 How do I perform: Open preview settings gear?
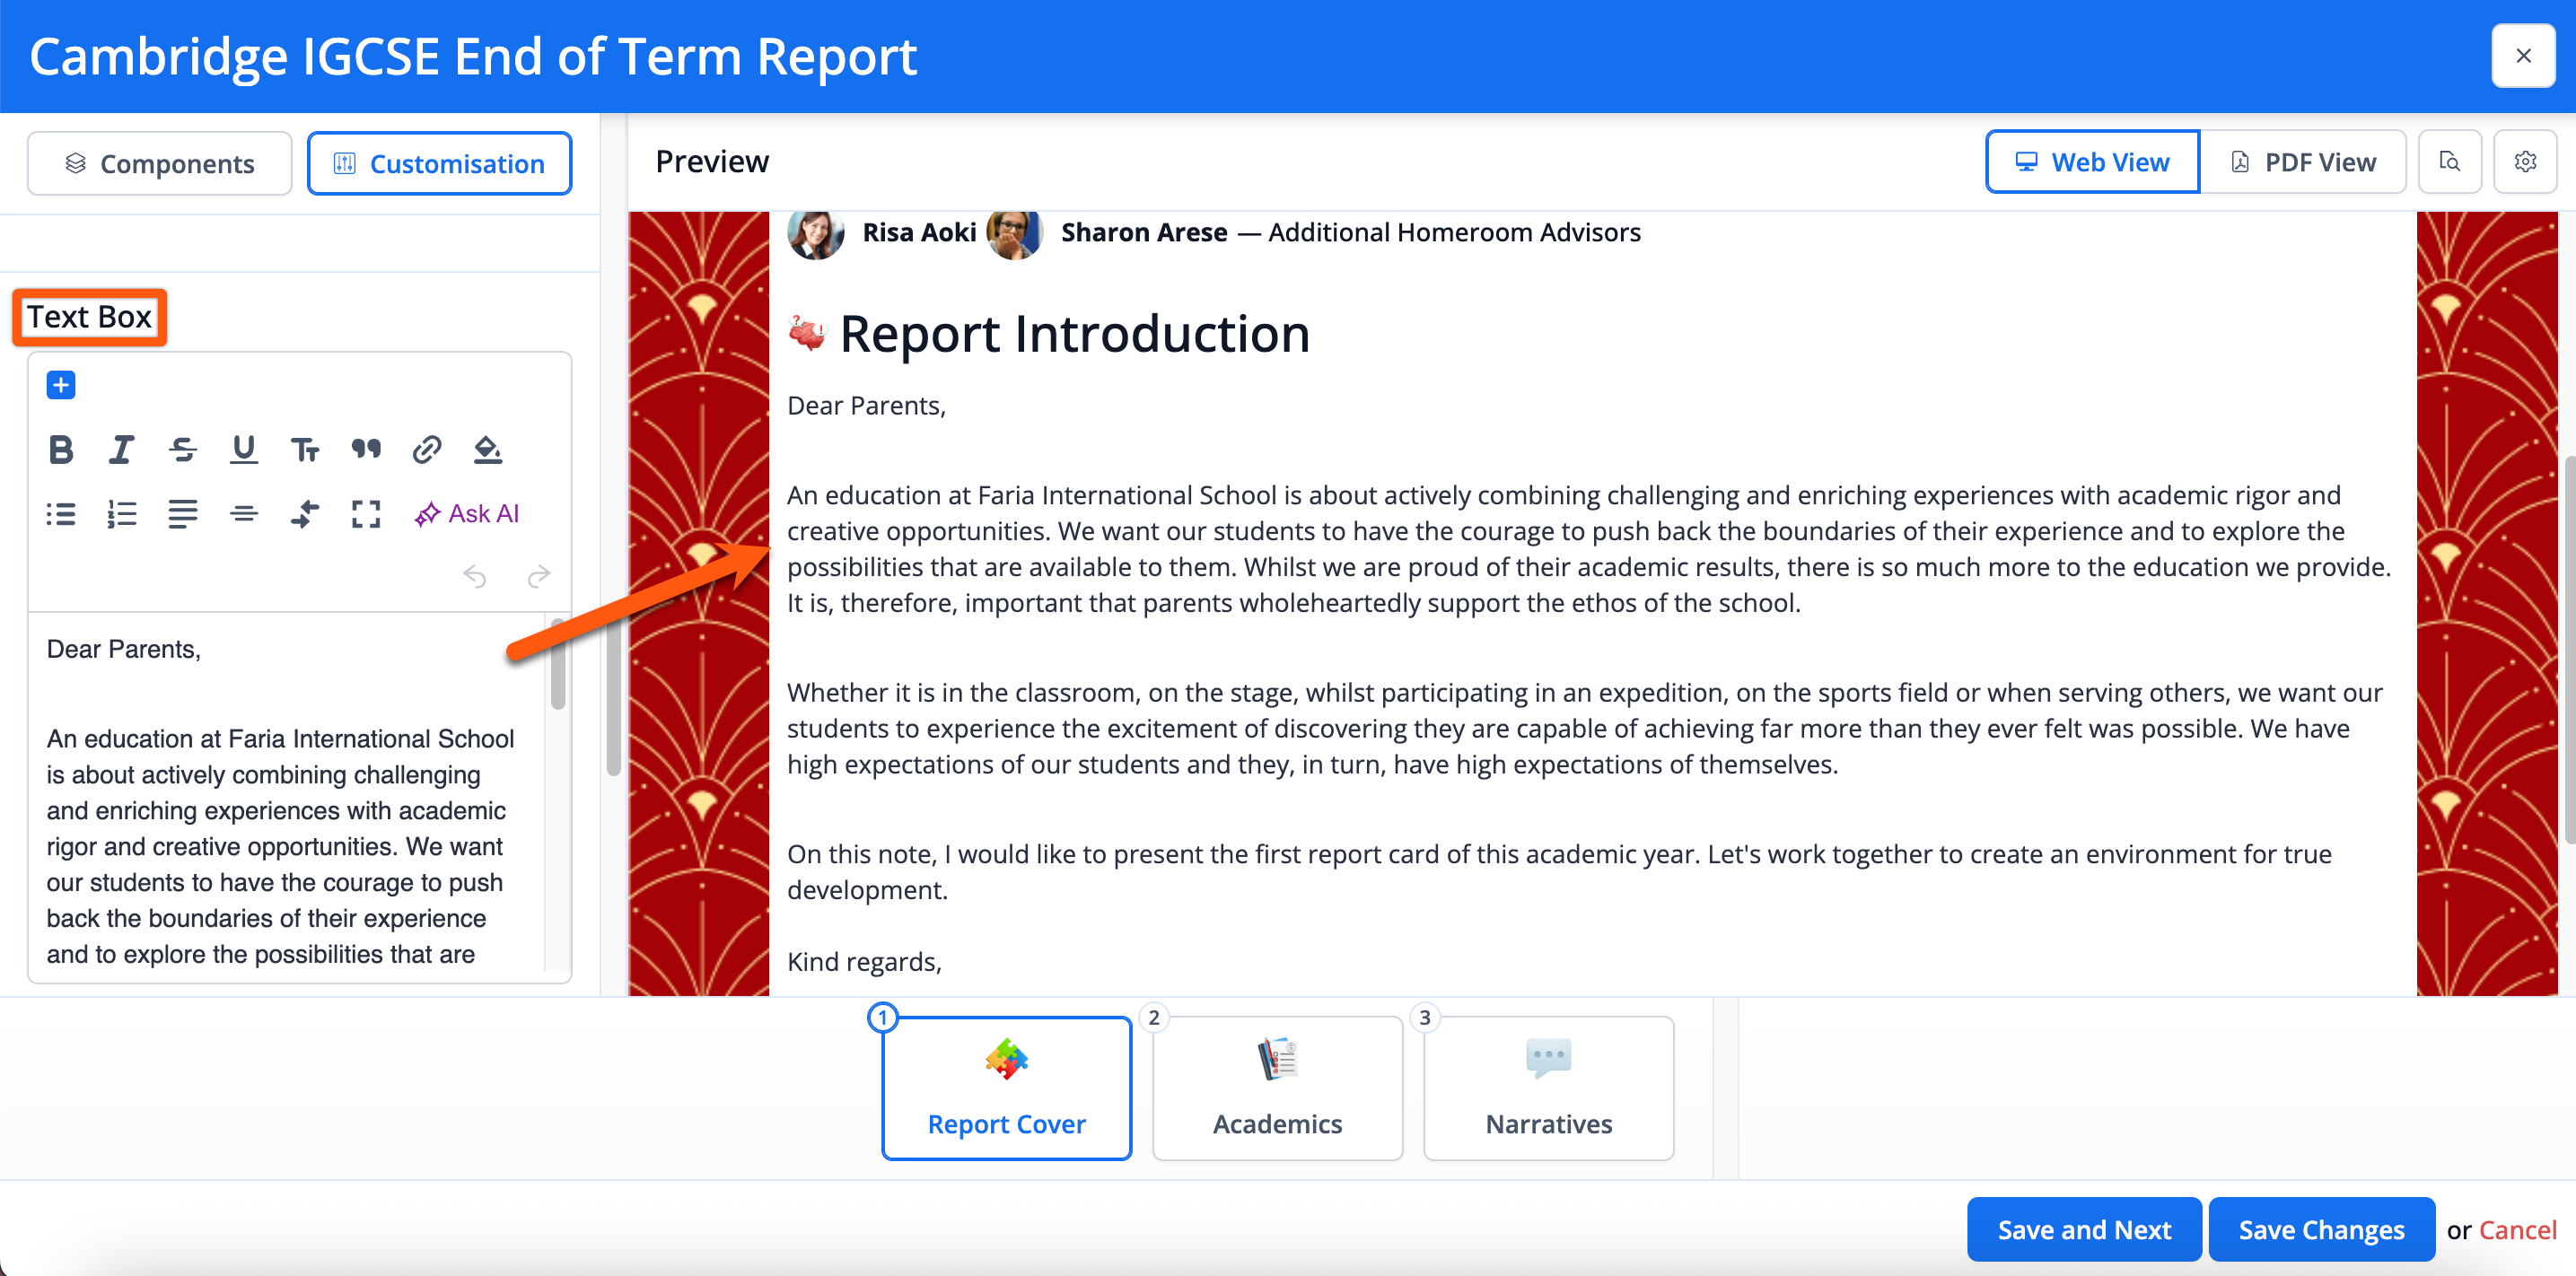coord(2524,162)
